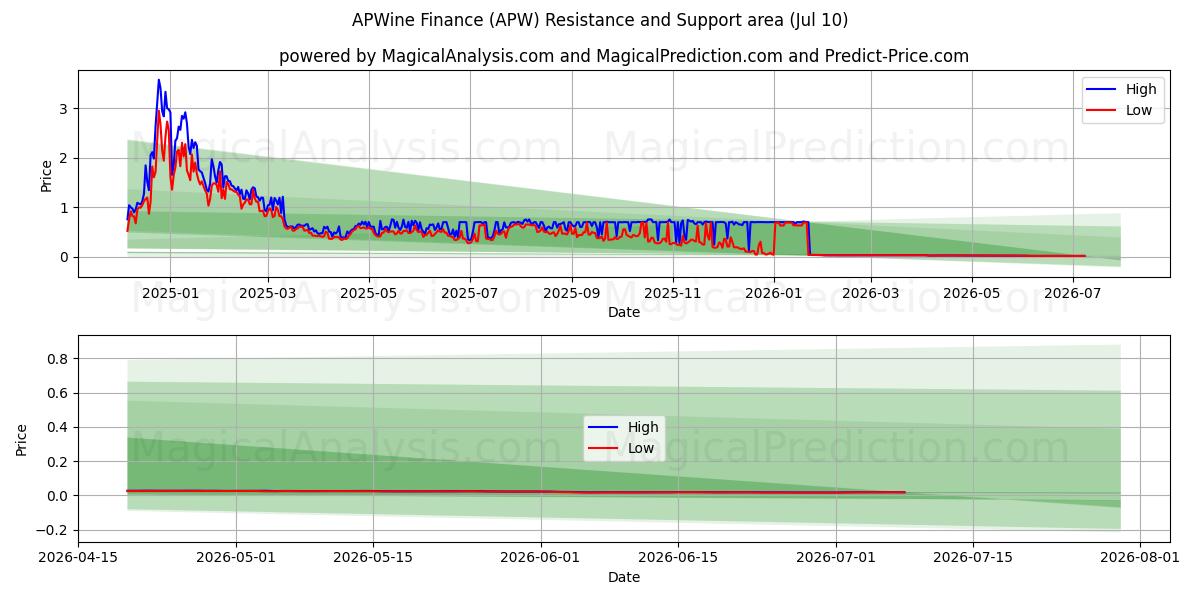This screenshot has height=600, width=1200.
Task: Click the 'High' legend entry in upper chart
Action: [1139, 89]
